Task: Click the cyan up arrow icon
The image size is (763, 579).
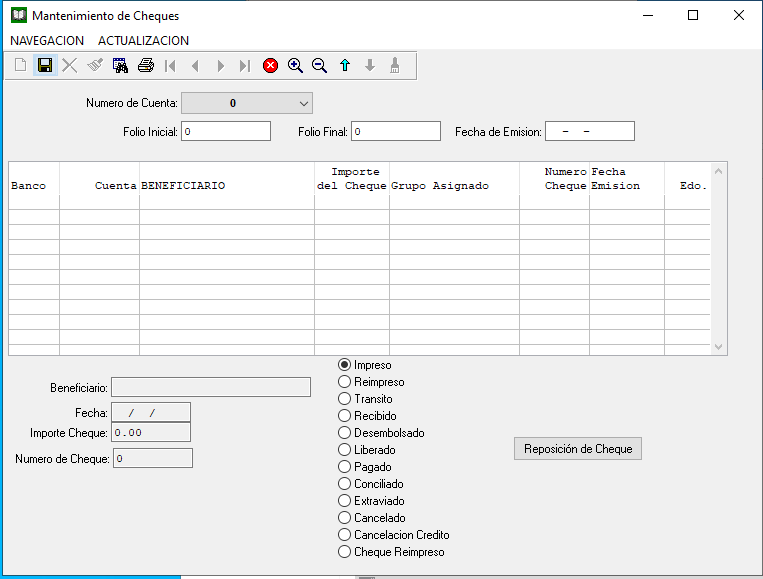Action: pyautogui.click(x=345, y=66)
